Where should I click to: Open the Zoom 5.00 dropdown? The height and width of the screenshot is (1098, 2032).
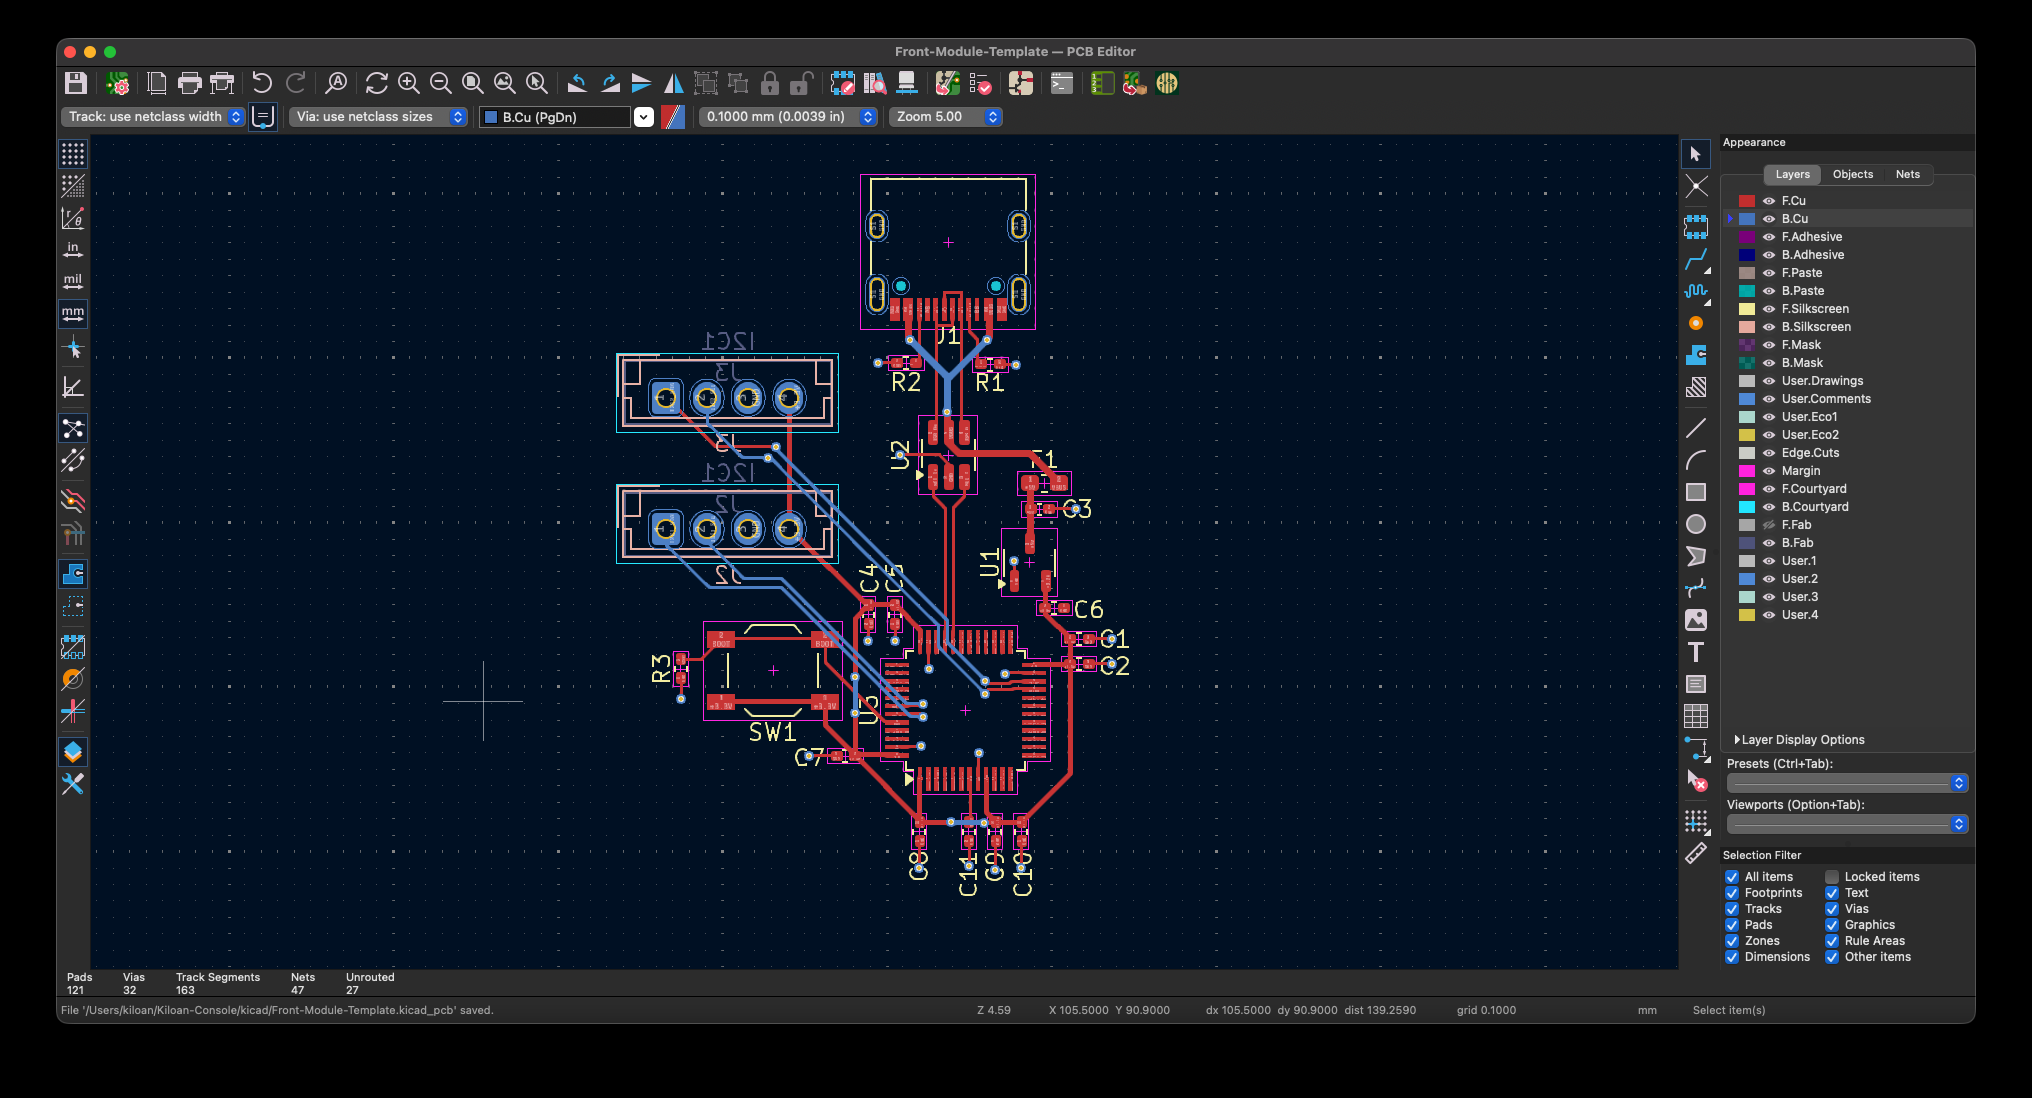pyautogui.click(x=945, y=117)
